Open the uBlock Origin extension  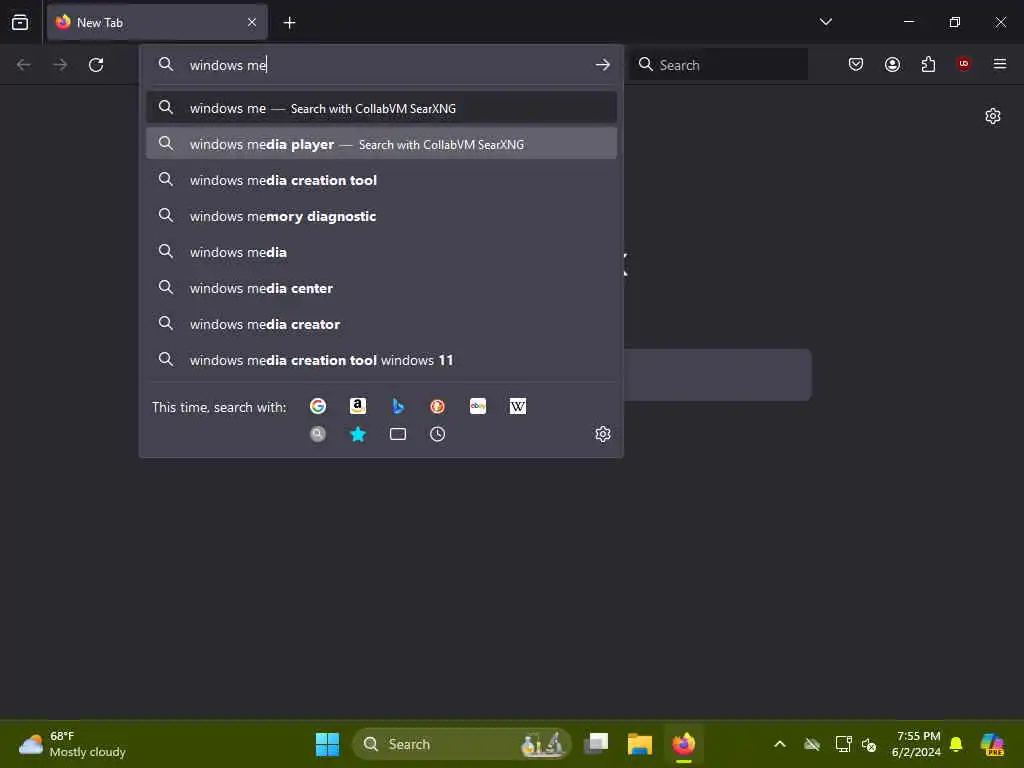963,64
